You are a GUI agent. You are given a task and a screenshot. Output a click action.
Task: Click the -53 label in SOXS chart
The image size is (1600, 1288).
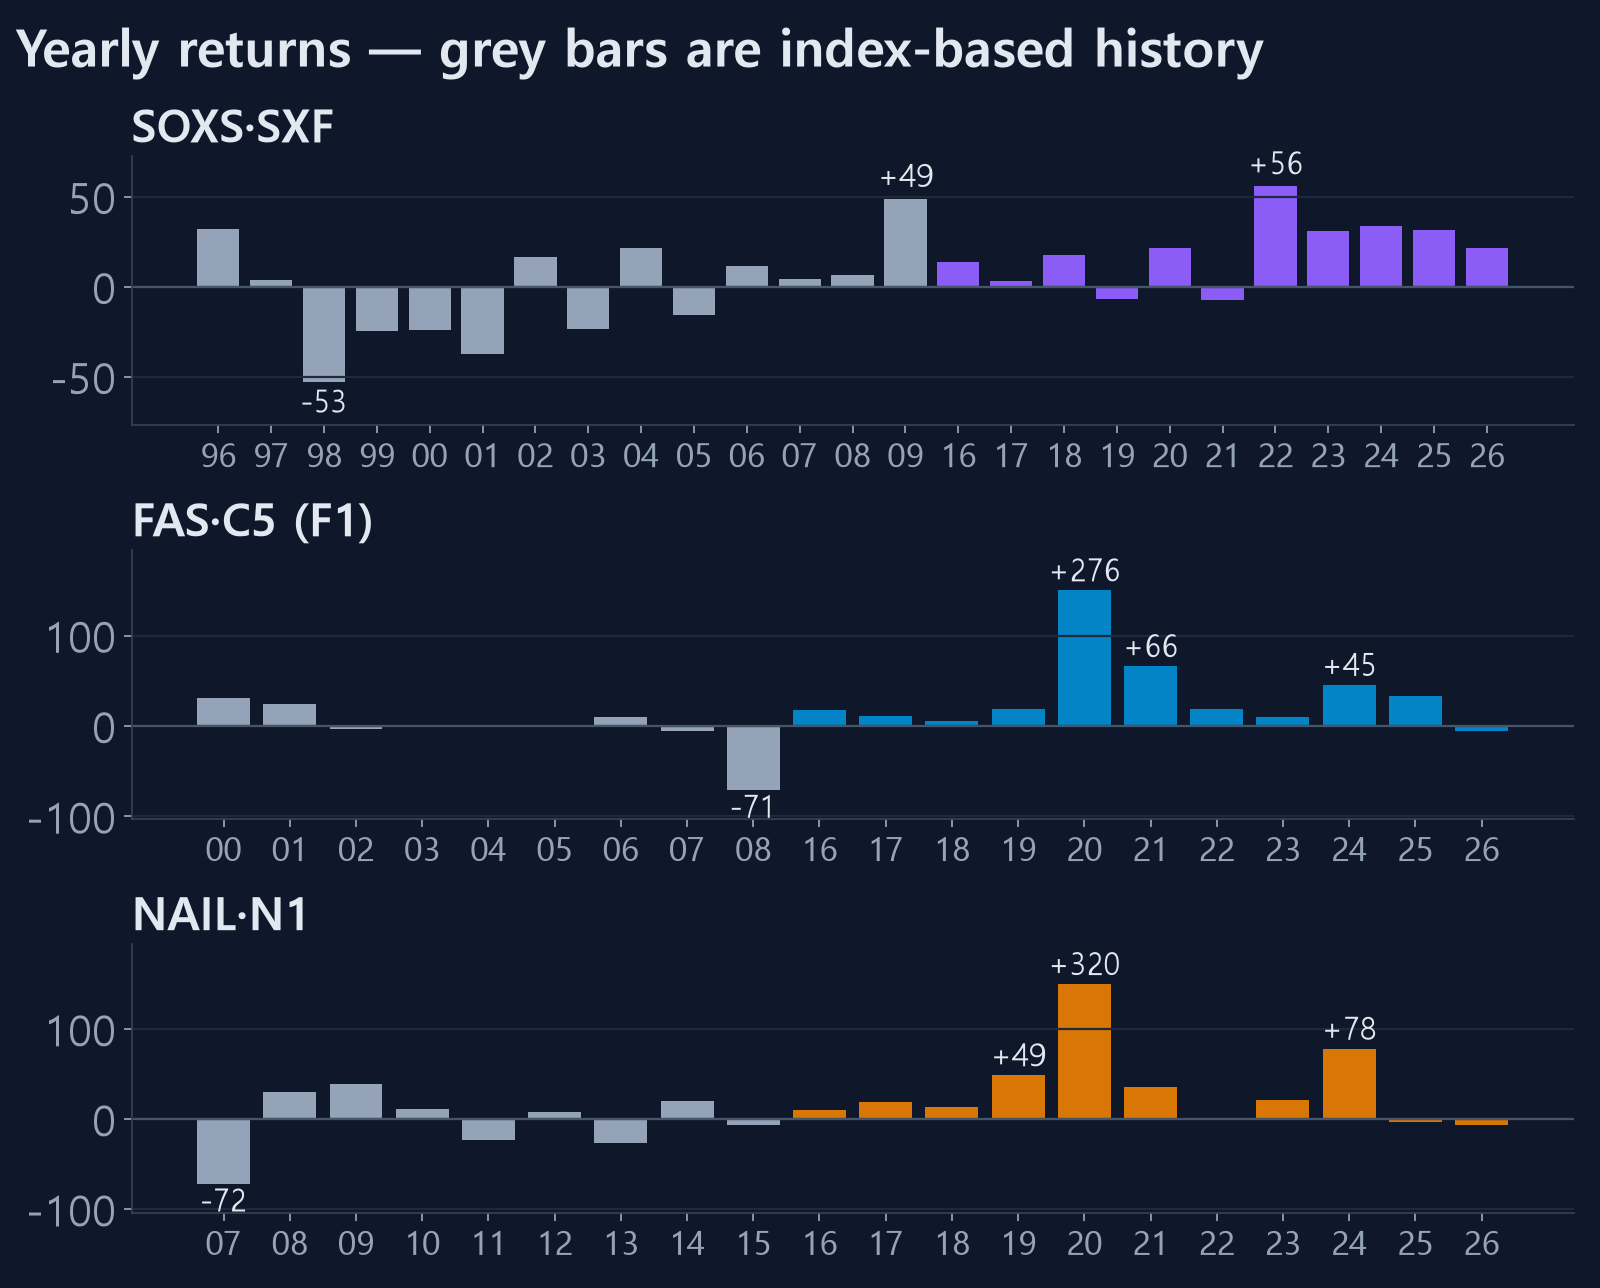324,402
